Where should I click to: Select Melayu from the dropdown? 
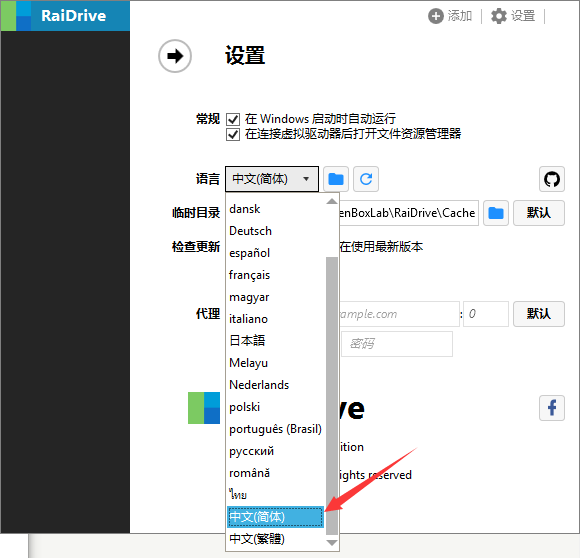click(x=276, y=363)
